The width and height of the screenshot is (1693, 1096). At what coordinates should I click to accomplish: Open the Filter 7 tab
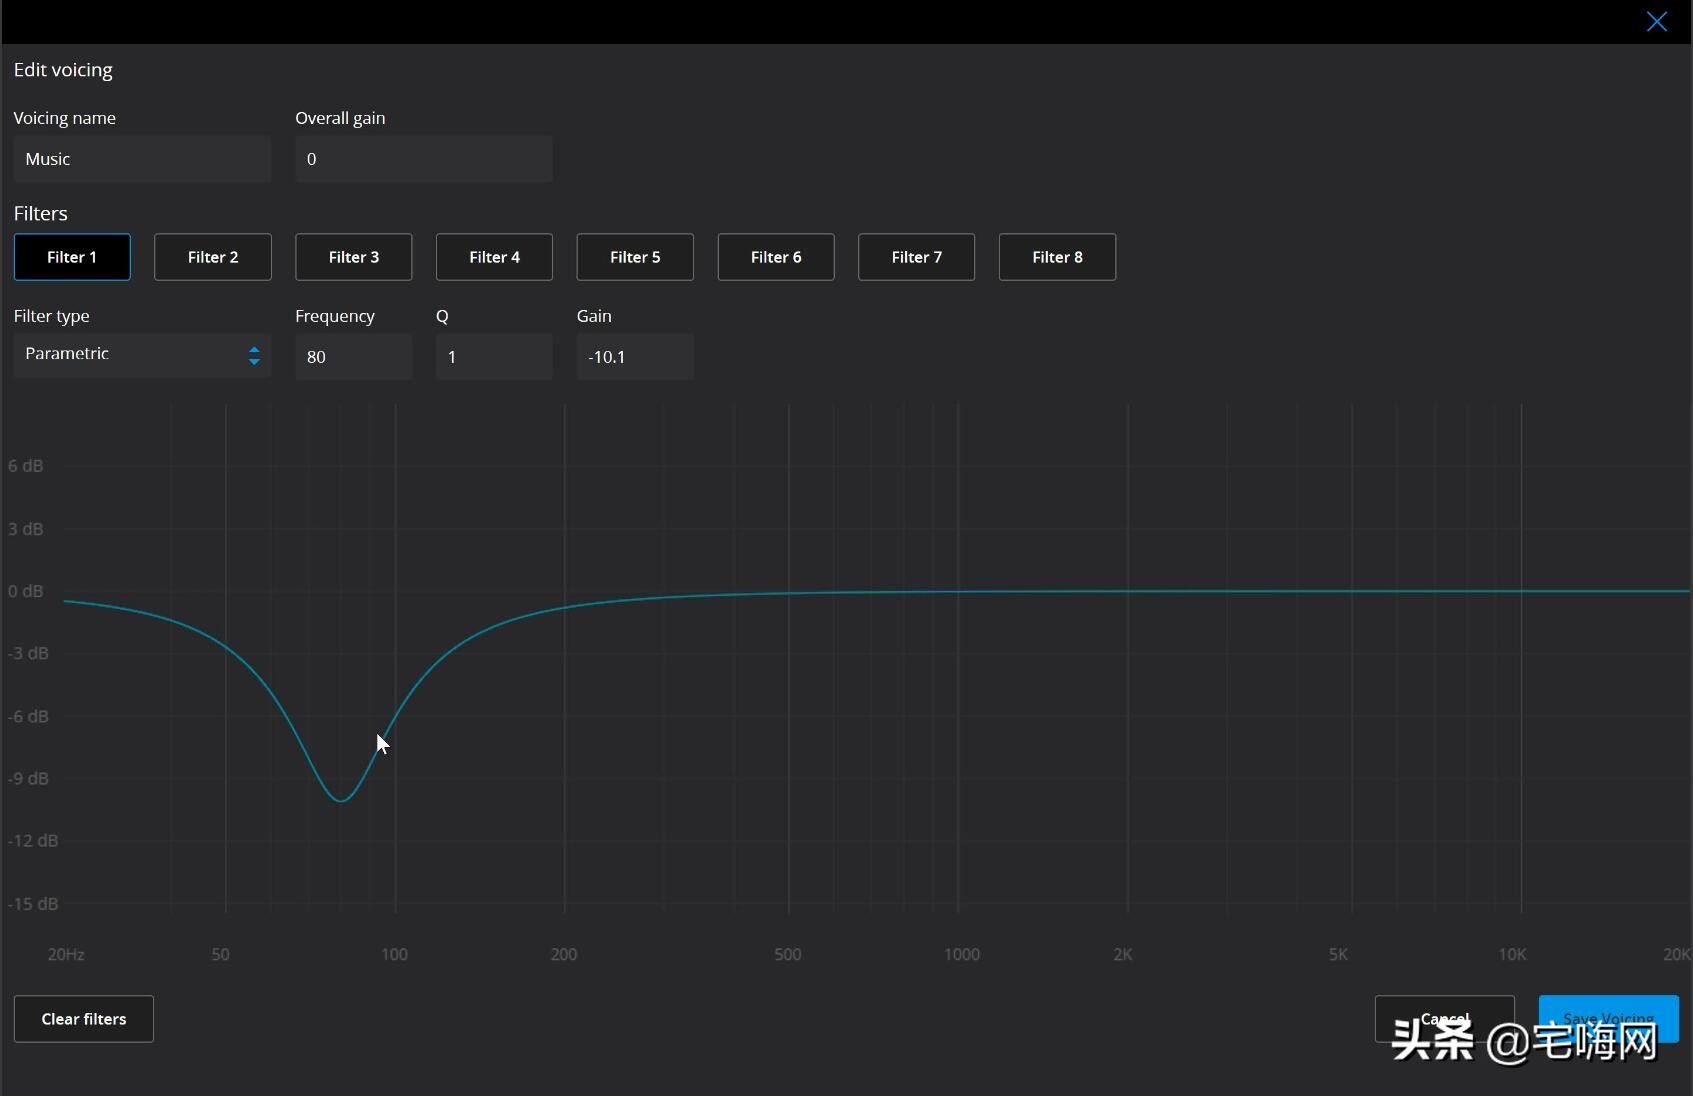click(x=916, y=257)
